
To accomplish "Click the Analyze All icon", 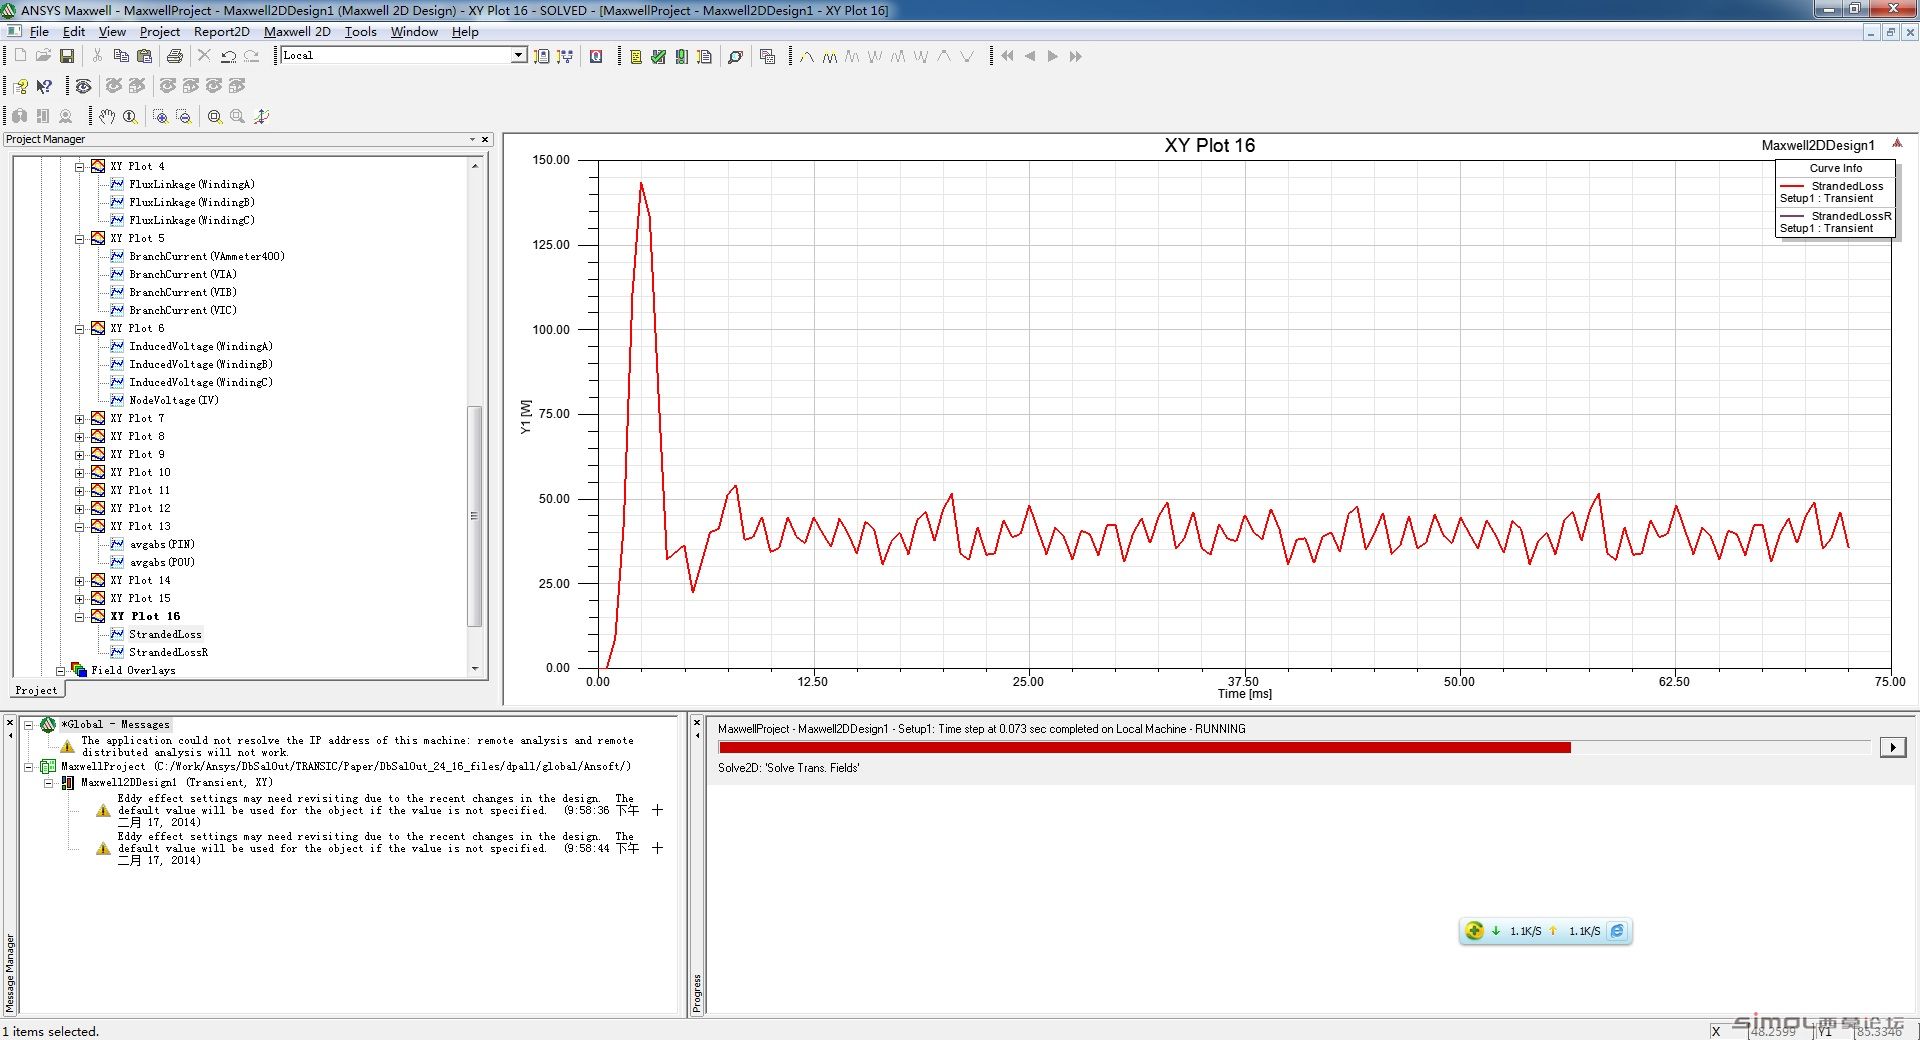I will pyautogui.click(x=681, y=56).
